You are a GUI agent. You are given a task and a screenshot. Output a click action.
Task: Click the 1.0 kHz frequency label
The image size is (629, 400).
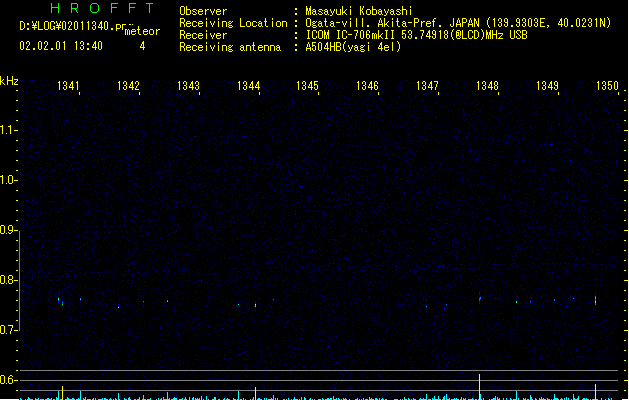[x=7, y=179]
